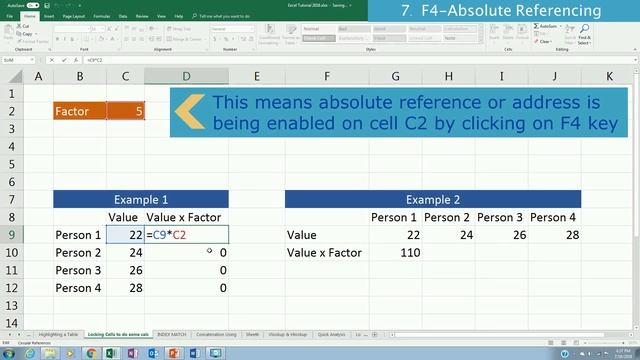
Task: Toggle Underline formatting in Font group
Action: 72,39
